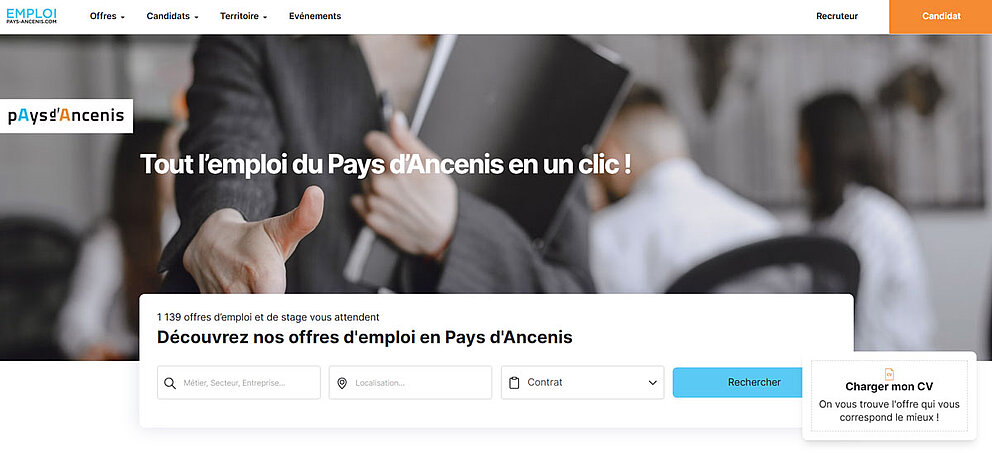Viewport: 992px width, 453px height.
Task: Click the Pays d'Ancenis logo badge
Action: tap(66, 116)
